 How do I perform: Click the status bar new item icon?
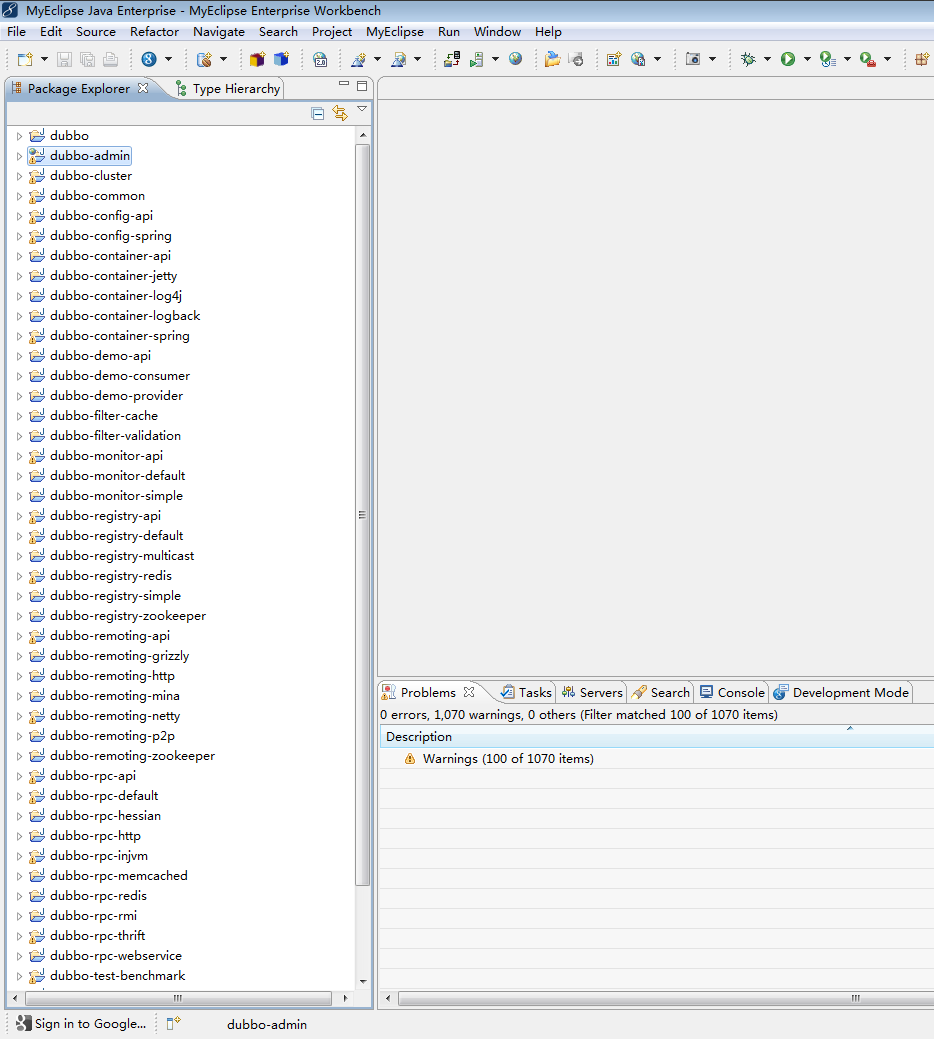(x=173, y=1024)
